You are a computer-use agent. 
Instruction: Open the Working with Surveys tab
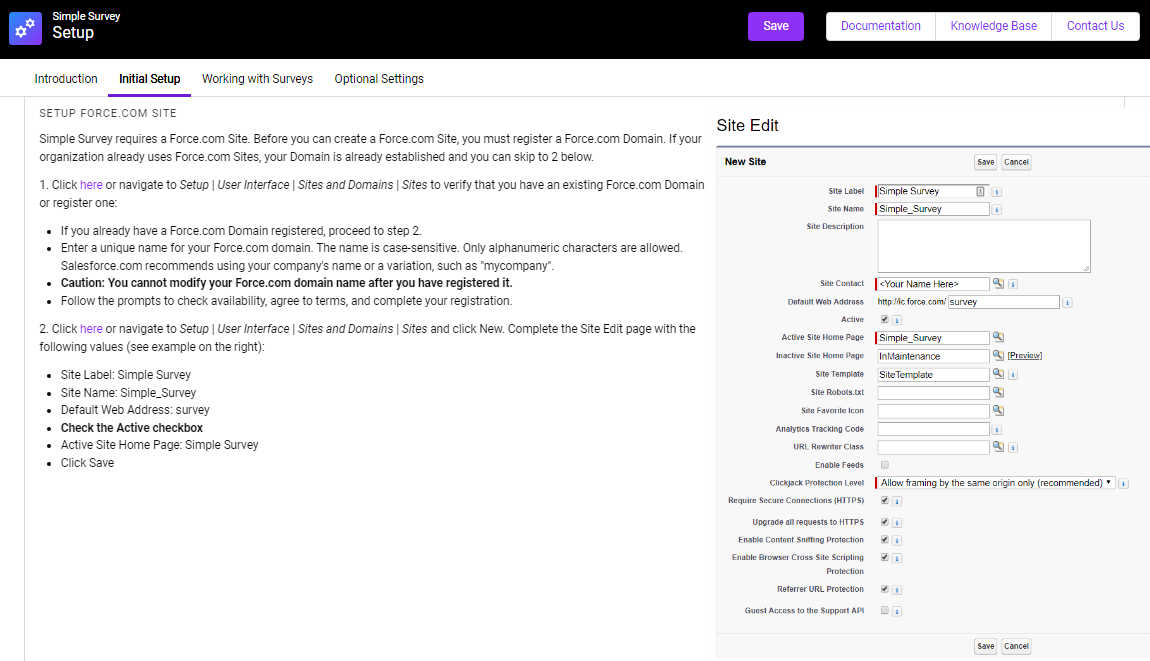pyautogui.click(x=257, y=78)
